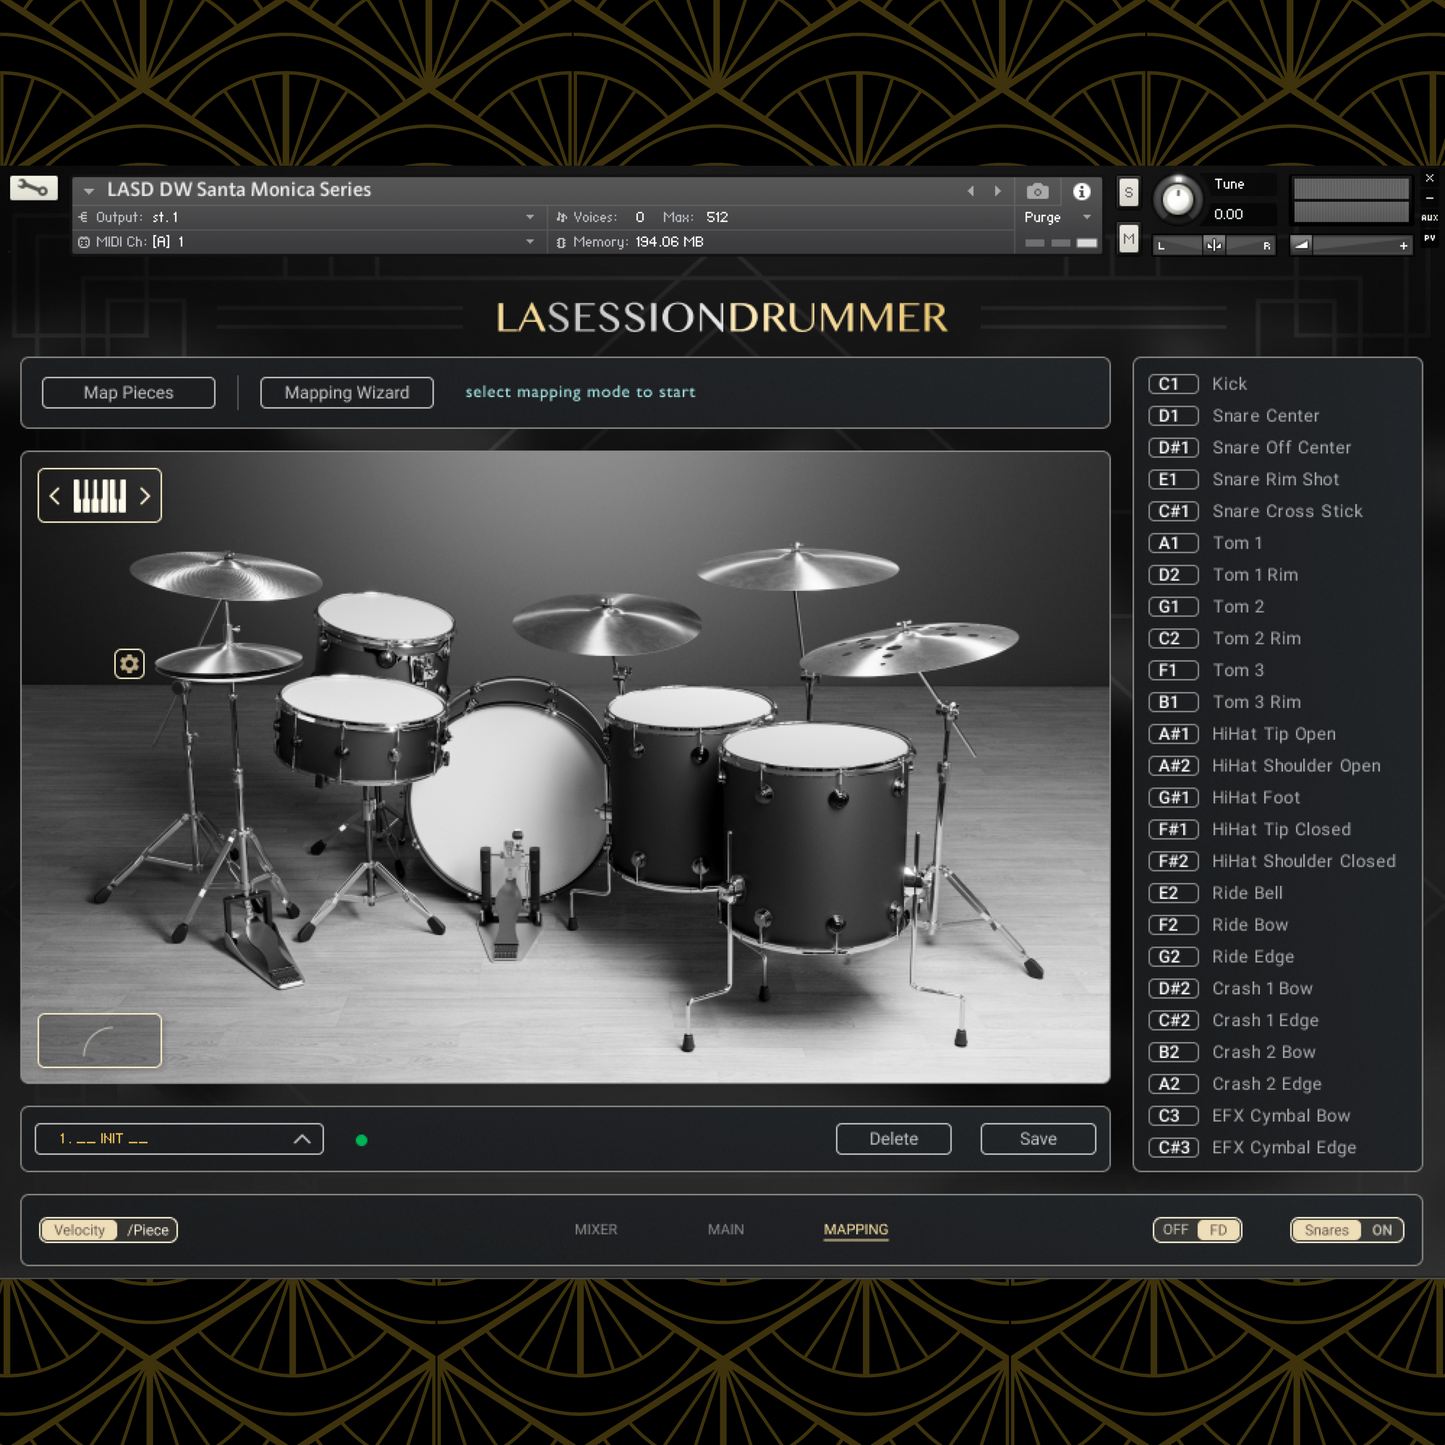The width and height of the screenshot is (1445, 1445).
Task: Switch to the MAIN tab
Action: 726,1230
